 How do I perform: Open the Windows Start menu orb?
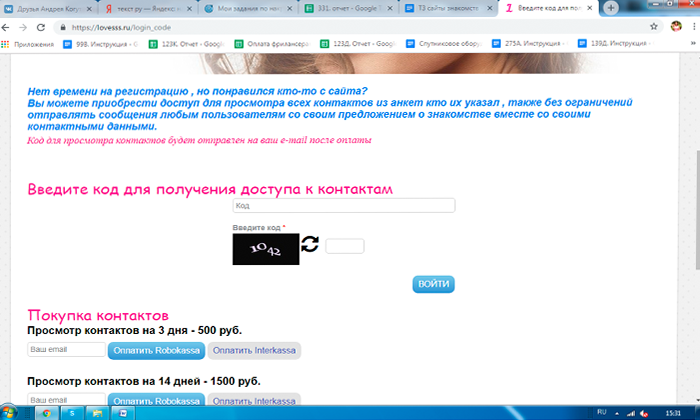click(9, 412)
